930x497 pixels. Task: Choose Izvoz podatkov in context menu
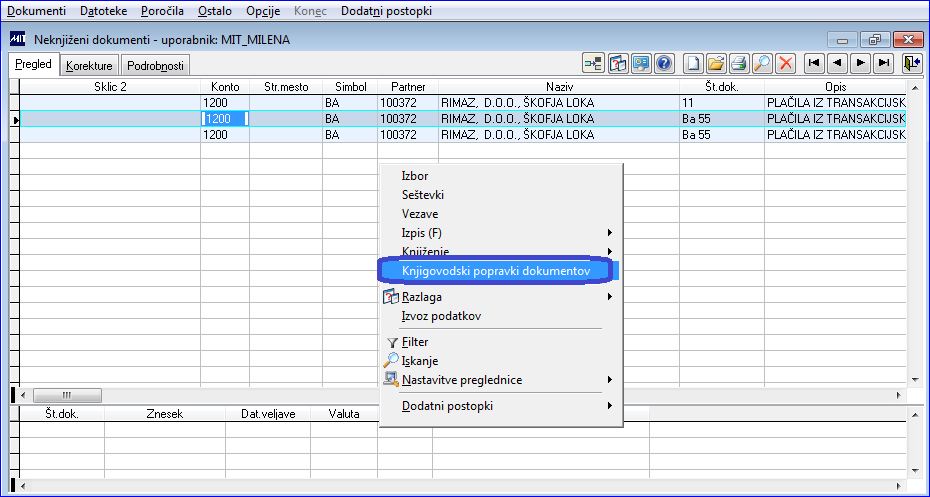[x=499, y=316]
